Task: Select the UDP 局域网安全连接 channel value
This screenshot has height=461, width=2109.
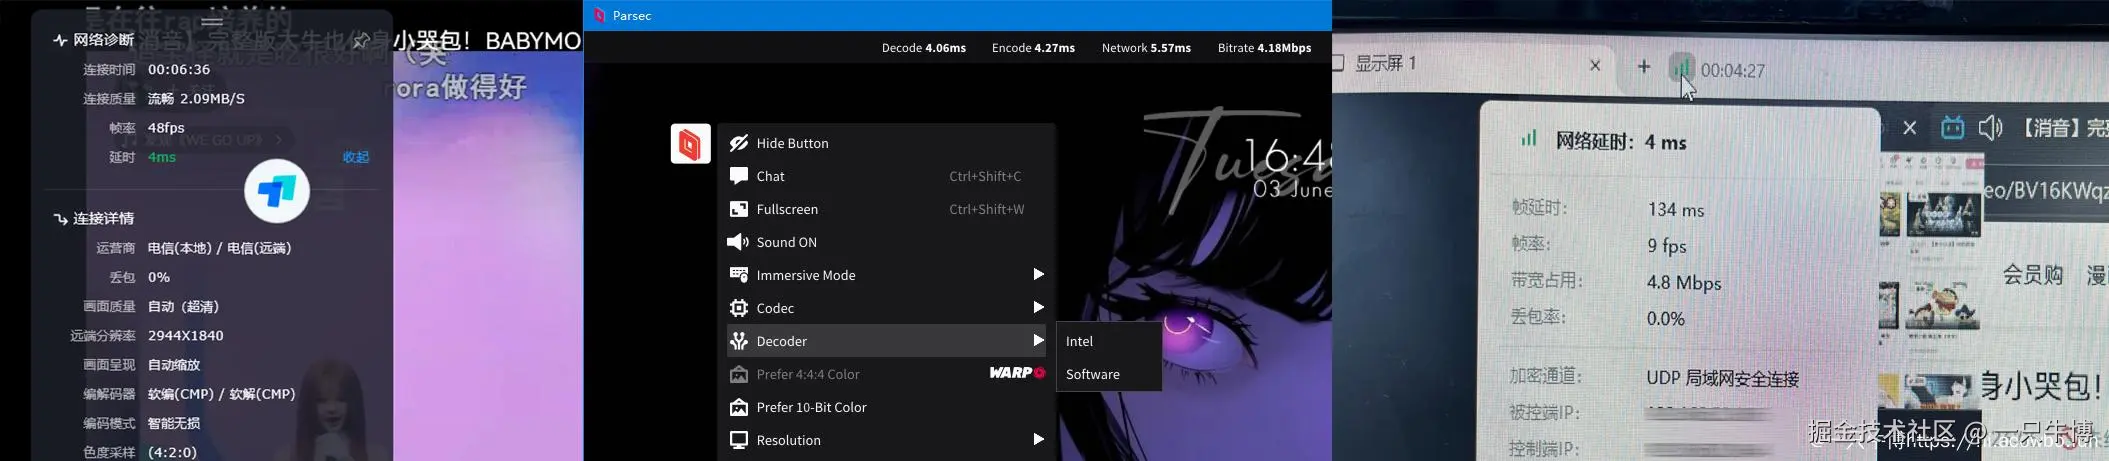Action: 1722,379
